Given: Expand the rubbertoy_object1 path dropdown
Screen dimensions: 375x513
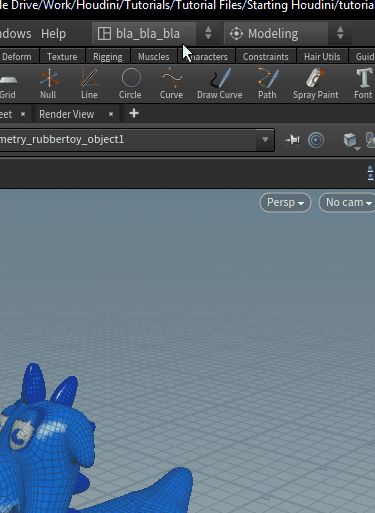Looking at the screenshot, I should [x=265, y=140].
